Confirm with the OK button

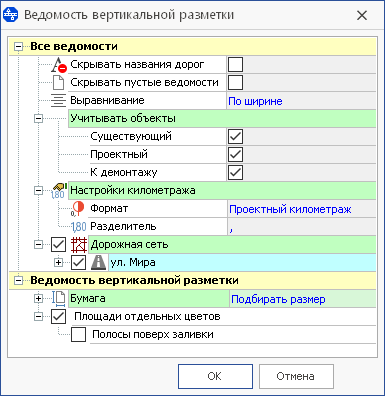pyautogui.click(x=215, y=376)
